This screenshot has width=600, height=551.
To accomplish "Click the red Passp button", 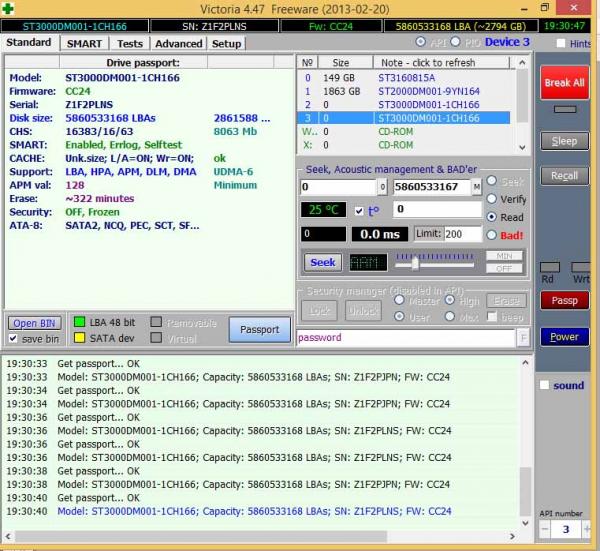I will click(564, 300).
